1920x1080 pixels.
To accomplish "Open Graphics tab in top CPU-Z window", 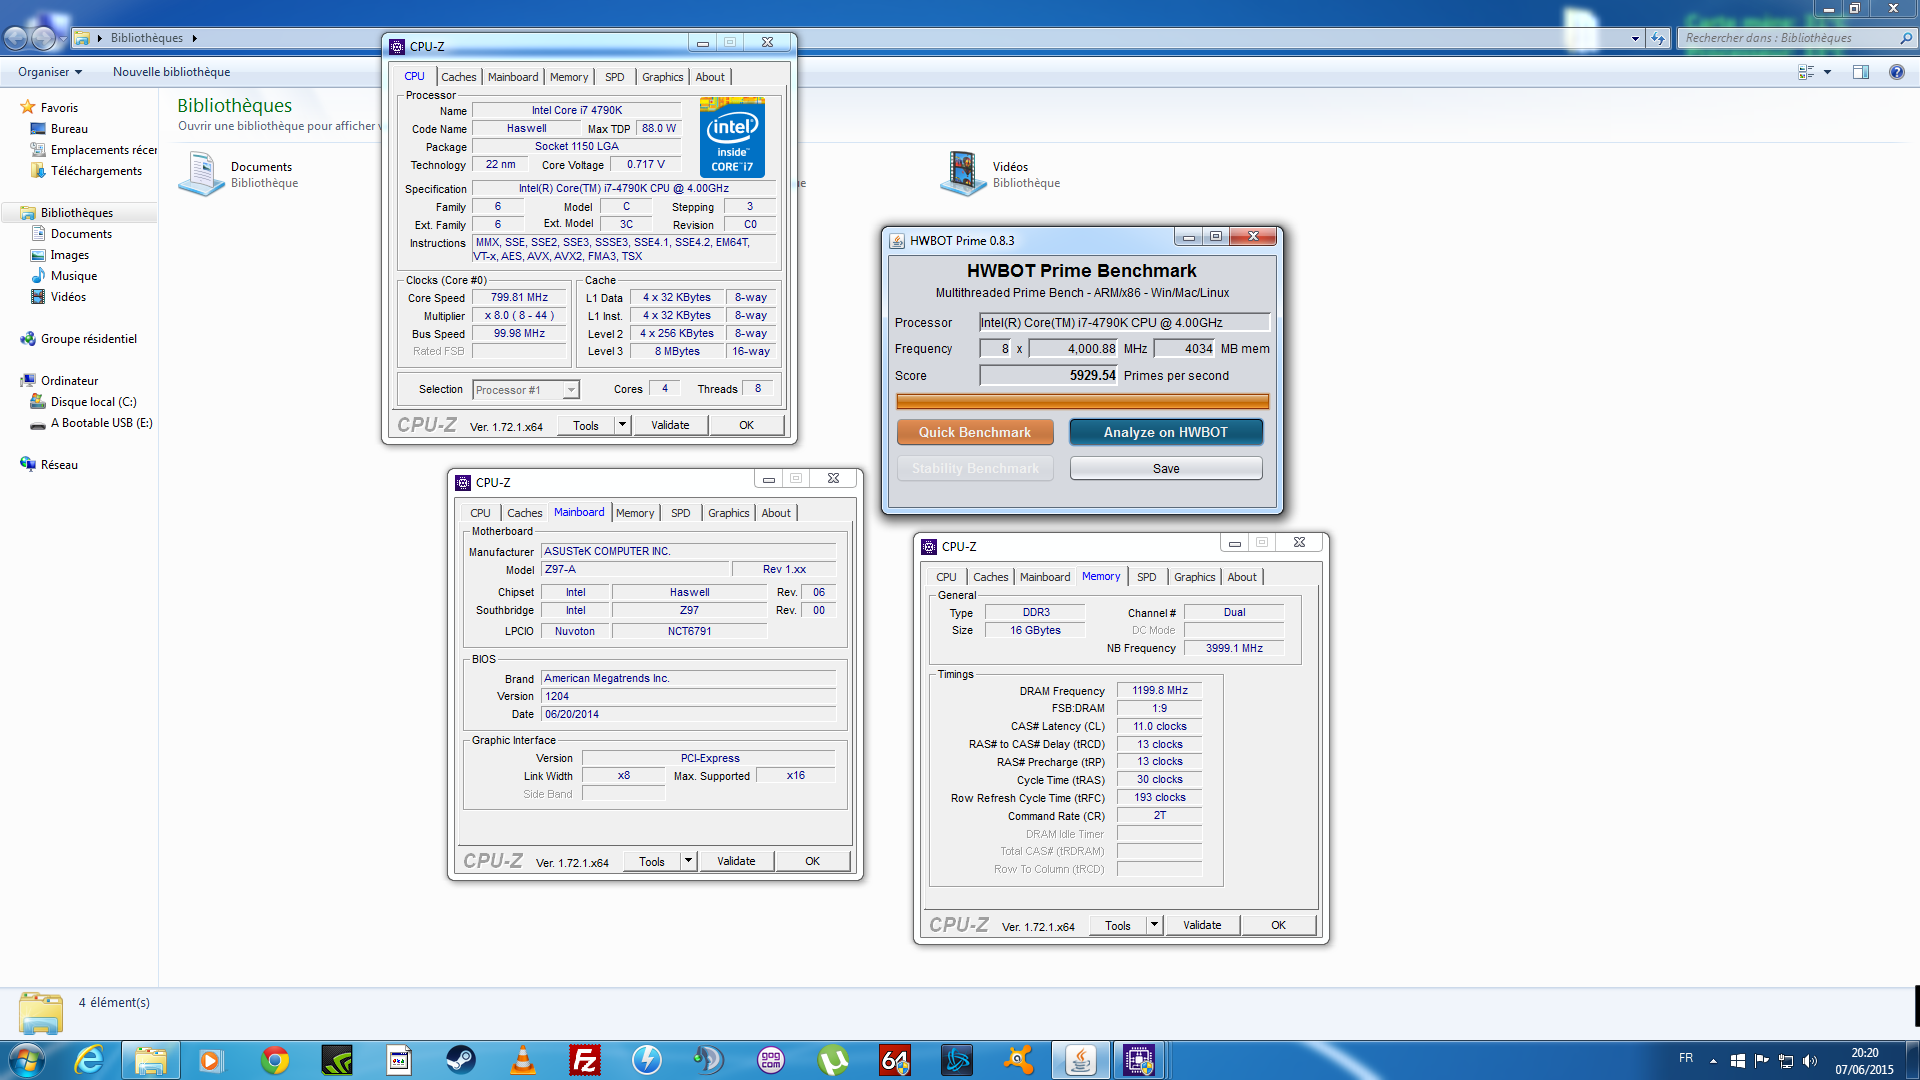I will [662, 77].
